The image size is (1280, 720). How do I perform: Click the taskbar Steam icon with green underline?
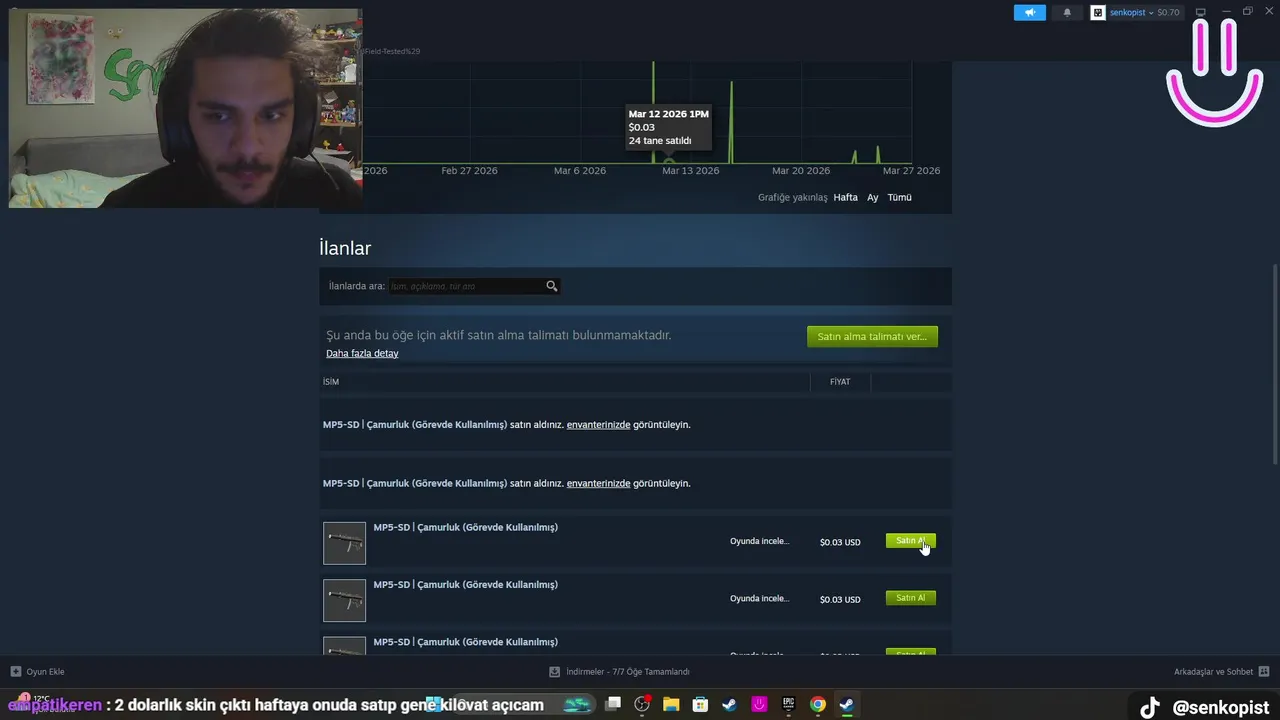pyautogui.click(x=846, y=704)
